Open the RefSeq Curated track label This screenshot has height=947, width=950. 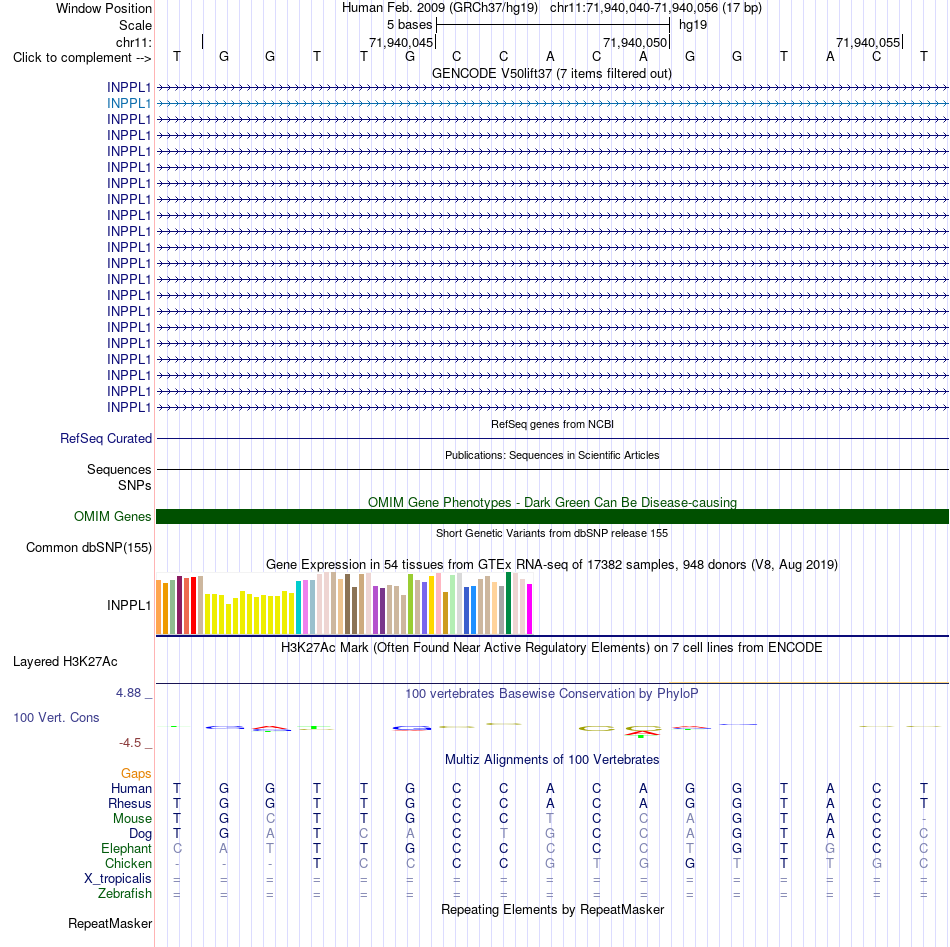[x=105, y=438]
